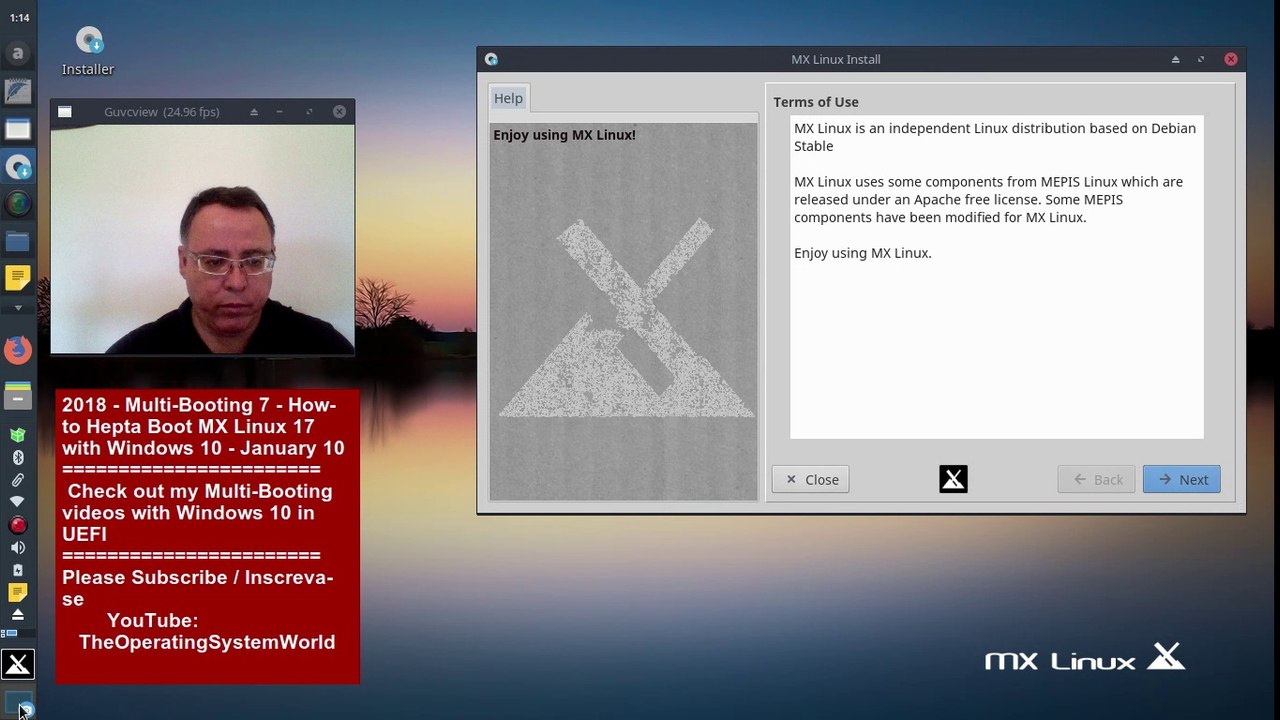Open the yellow sticky notes launcher
The height and width of the screenshot is (720, 1280).
point(18,278)
